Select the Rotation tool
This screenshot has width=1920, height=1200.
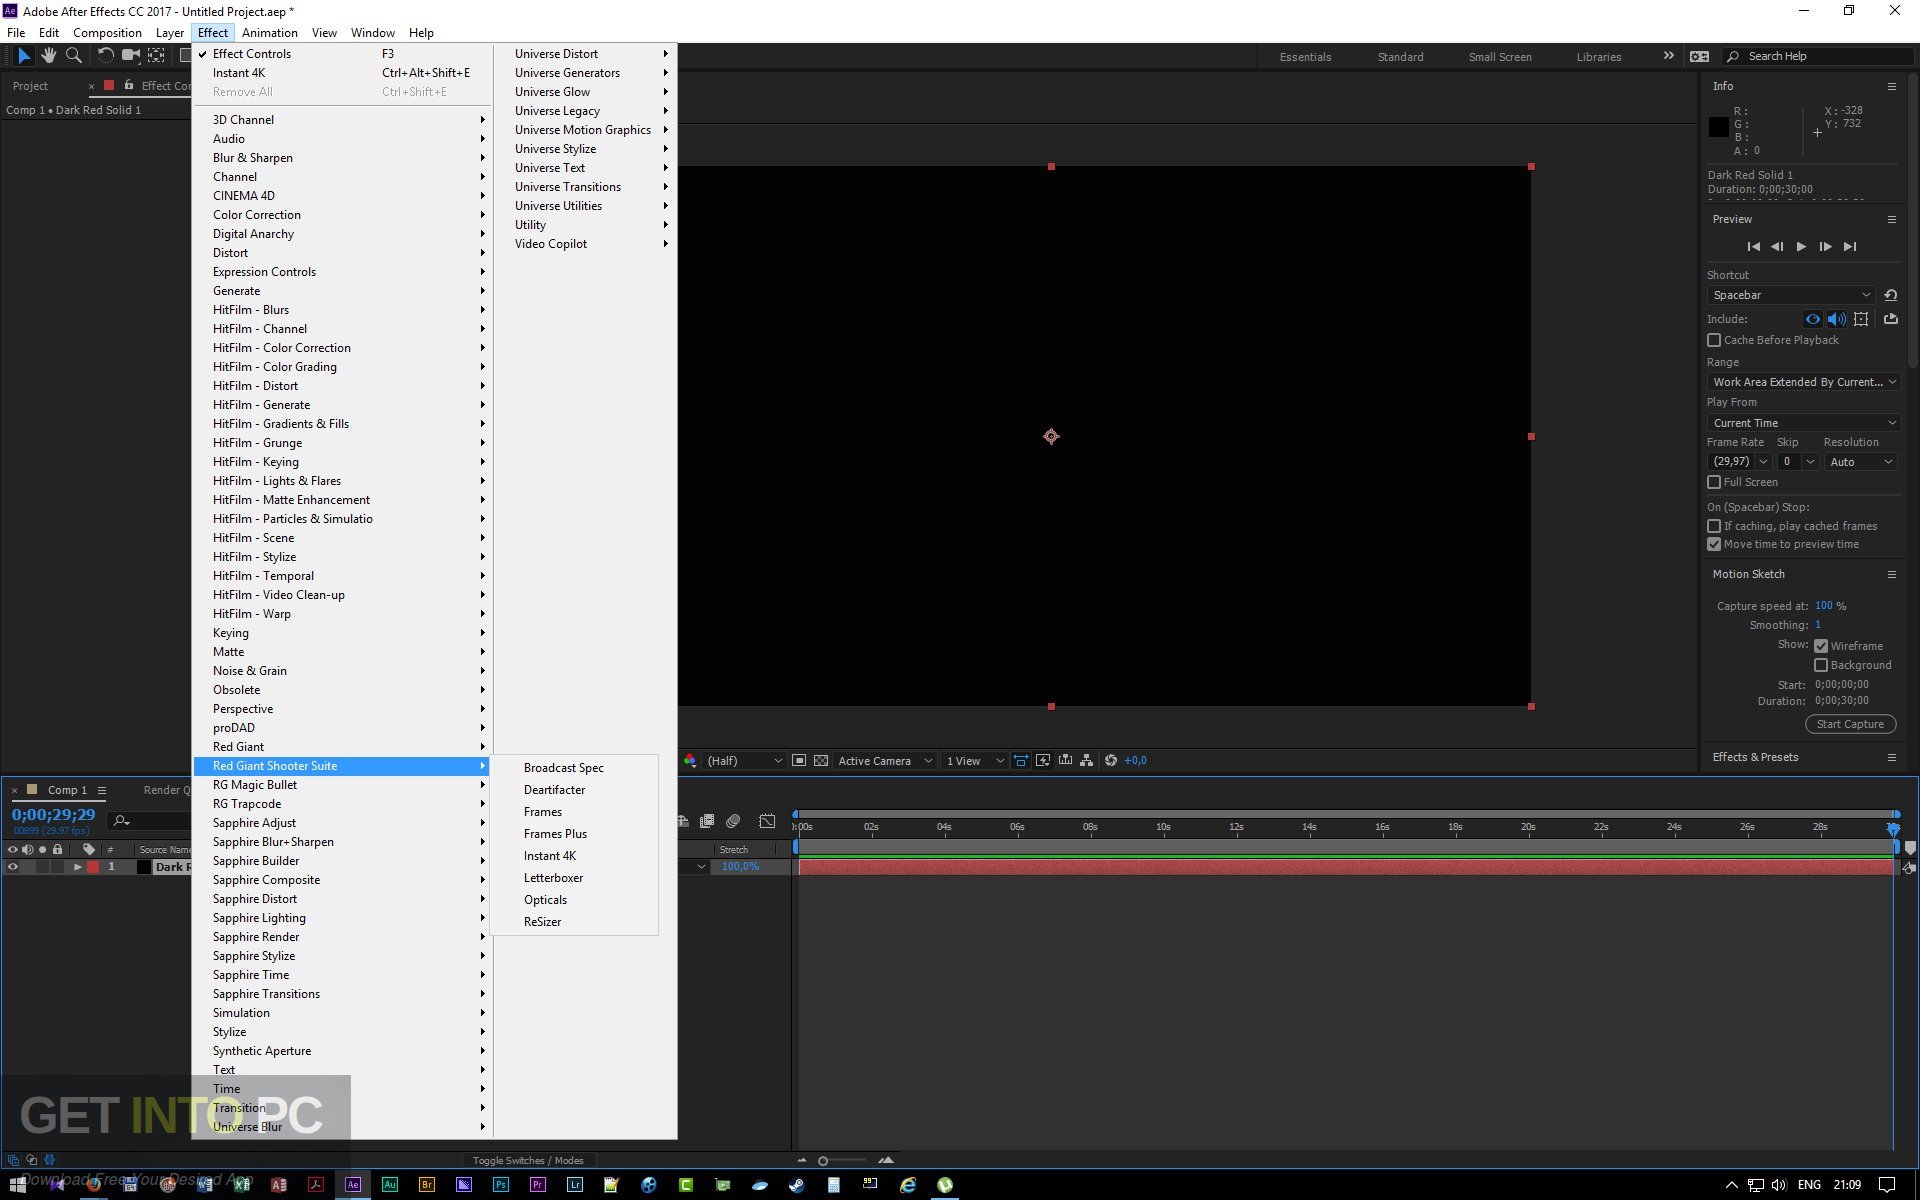click(105, 56)
